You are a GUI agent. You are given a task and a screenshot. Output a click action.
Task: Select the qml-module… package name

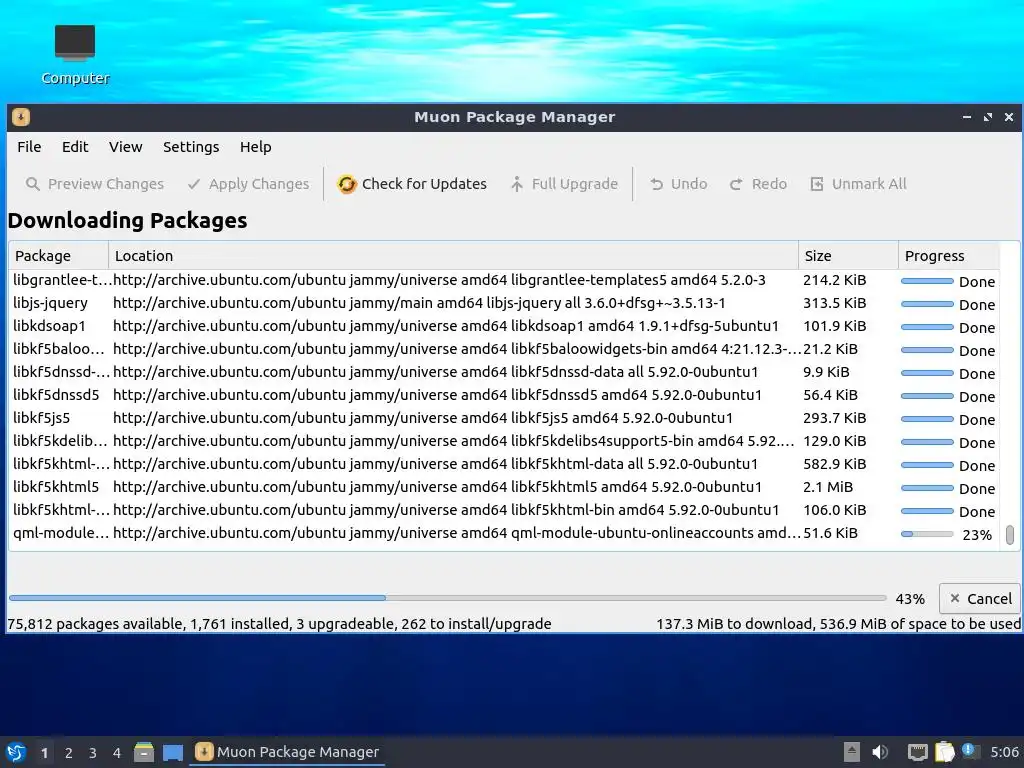pyautogui.click(x=61, y=533)
